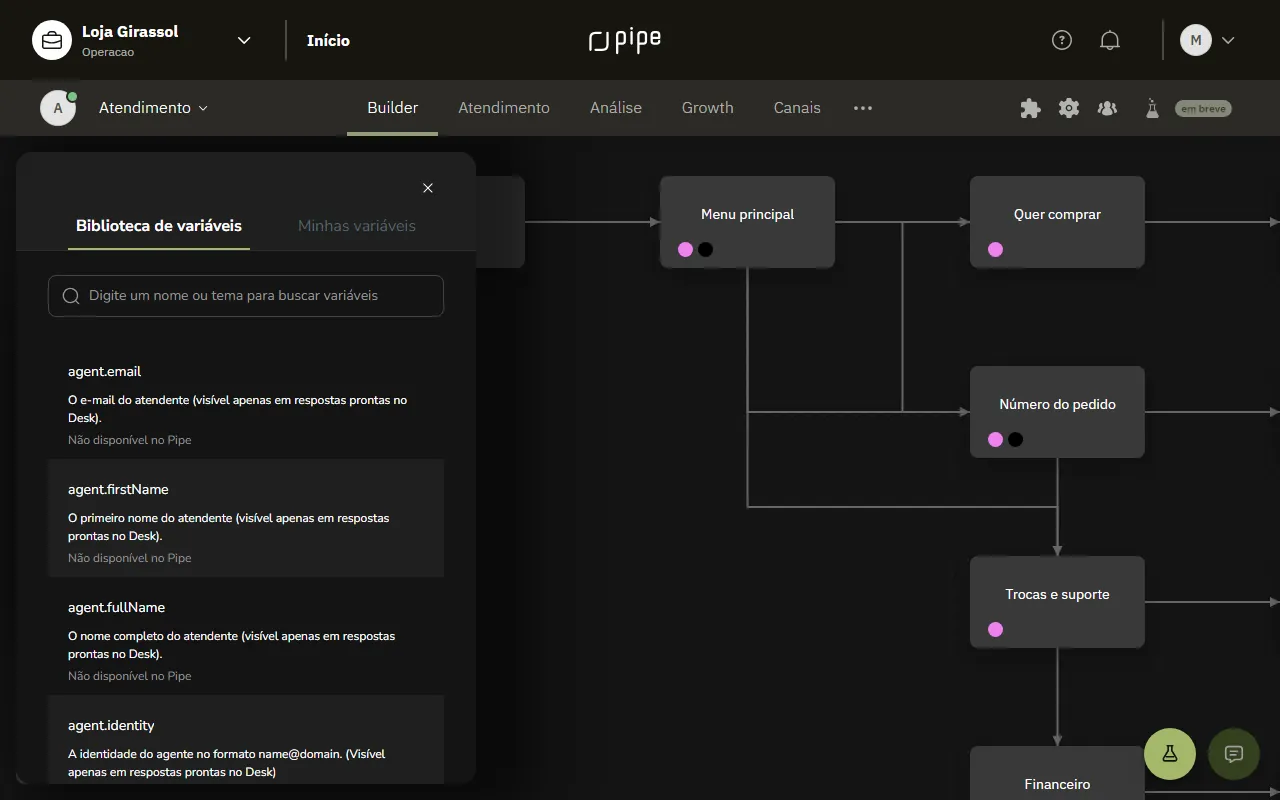Open the help question mark icon

pyautogui.click(x=1062, y=40)
